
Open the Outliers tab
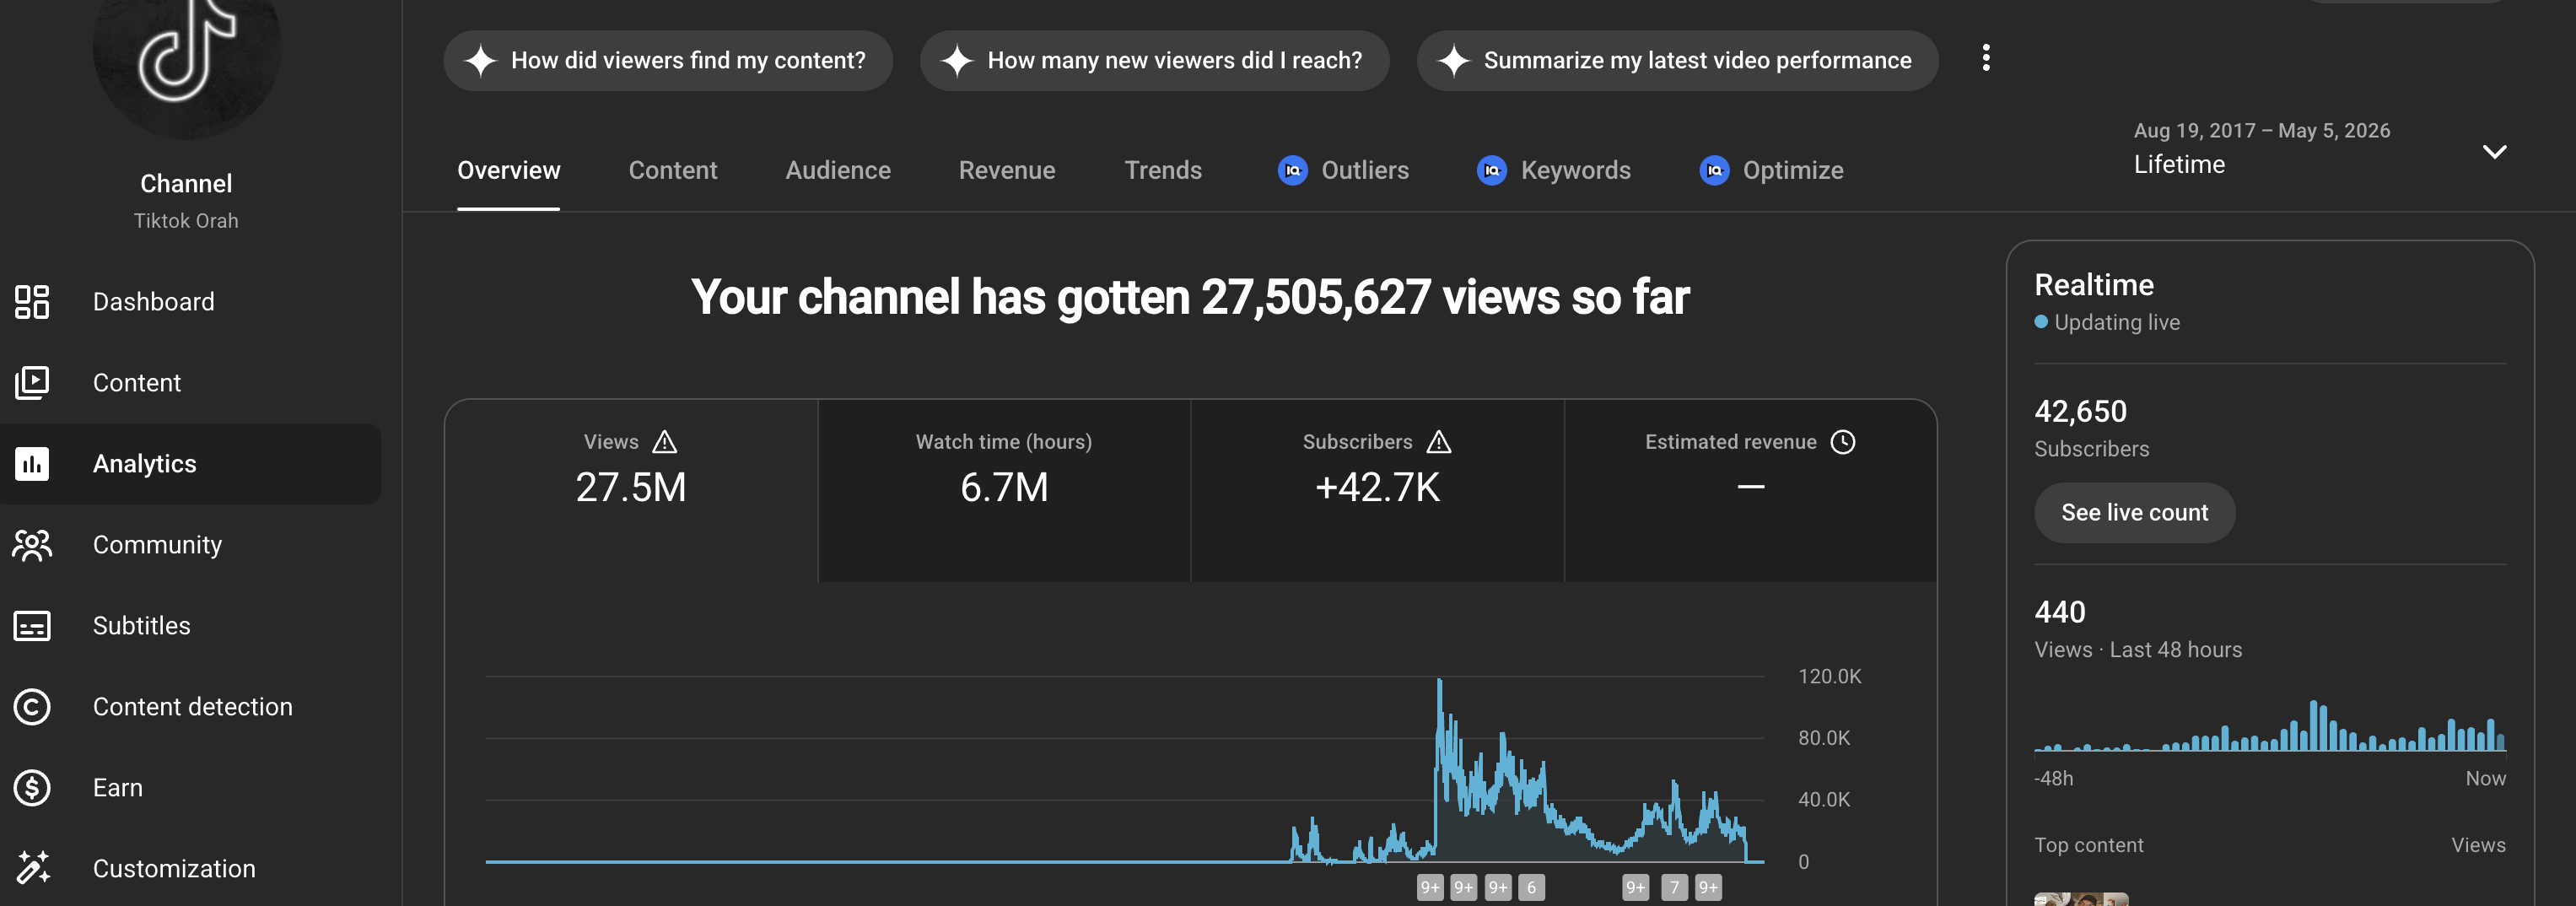click(x=1343, y=170)
